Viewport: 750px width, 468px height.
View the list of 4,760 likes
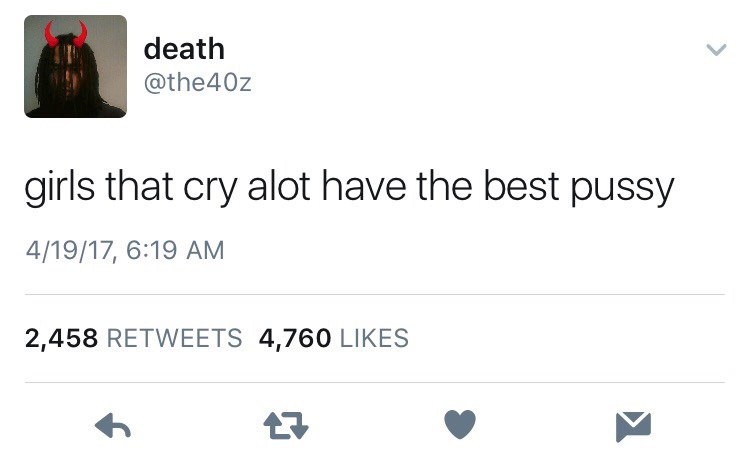(334, 338)
